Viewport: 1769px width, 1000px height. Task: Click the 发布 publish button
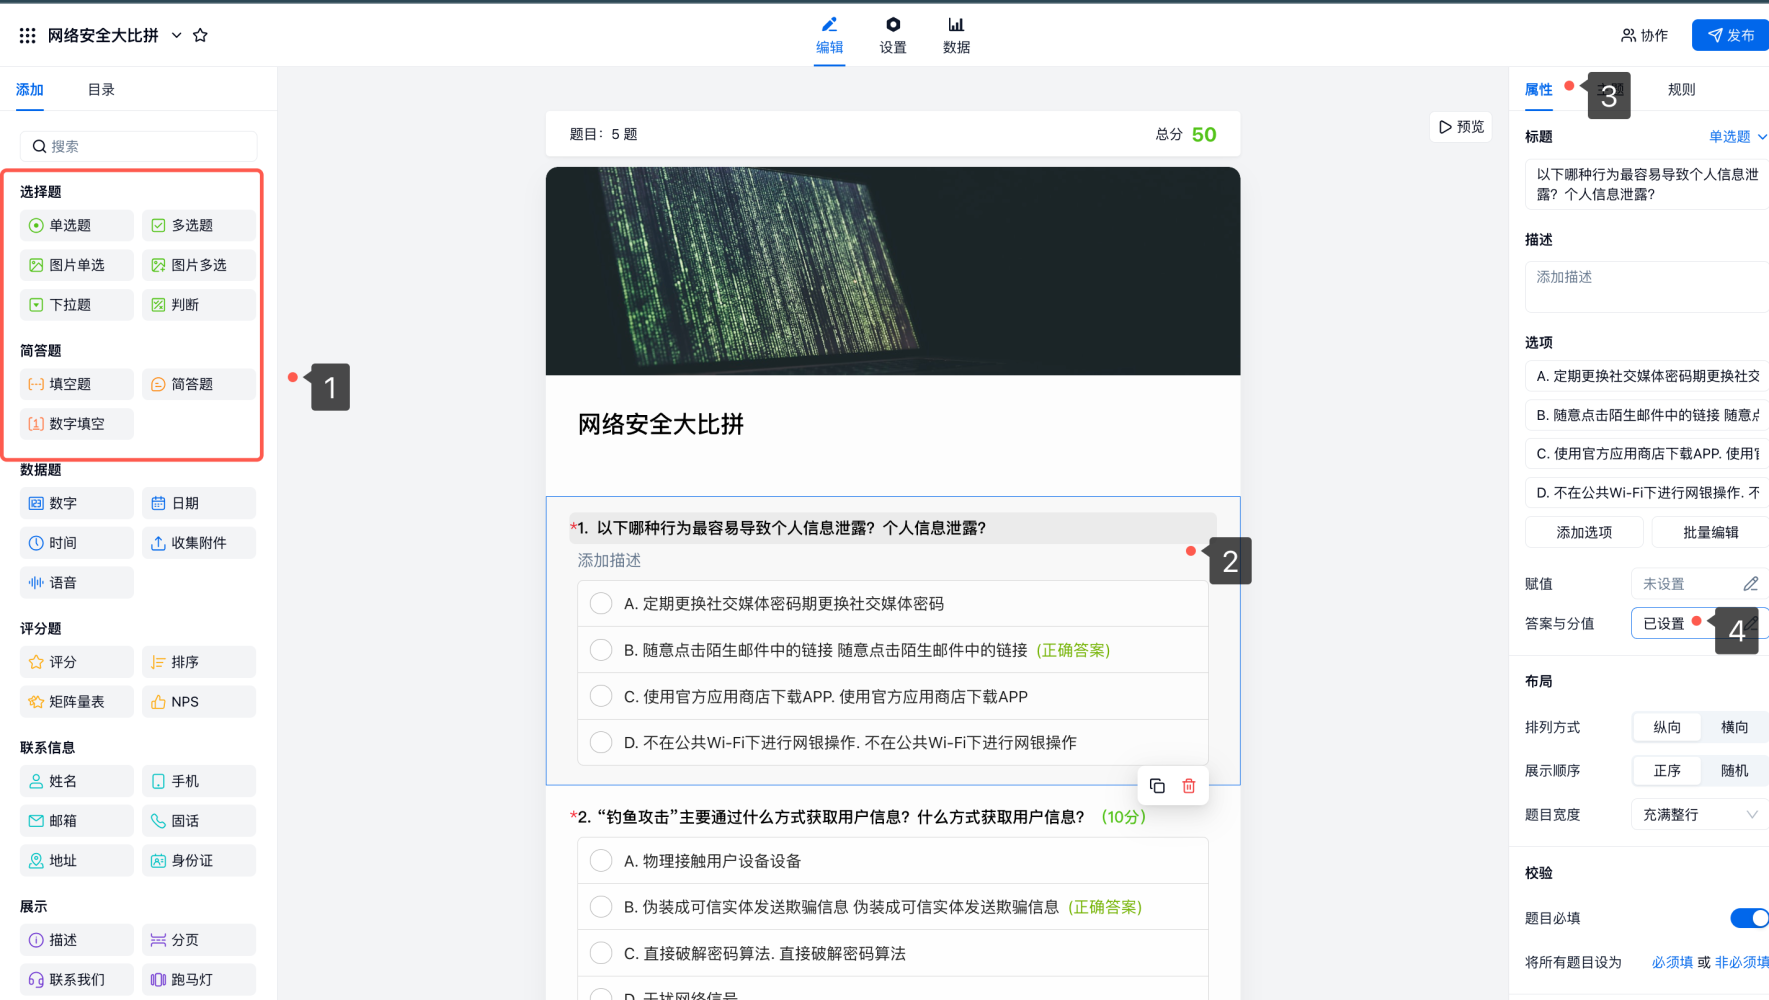tap(1731, 35)
